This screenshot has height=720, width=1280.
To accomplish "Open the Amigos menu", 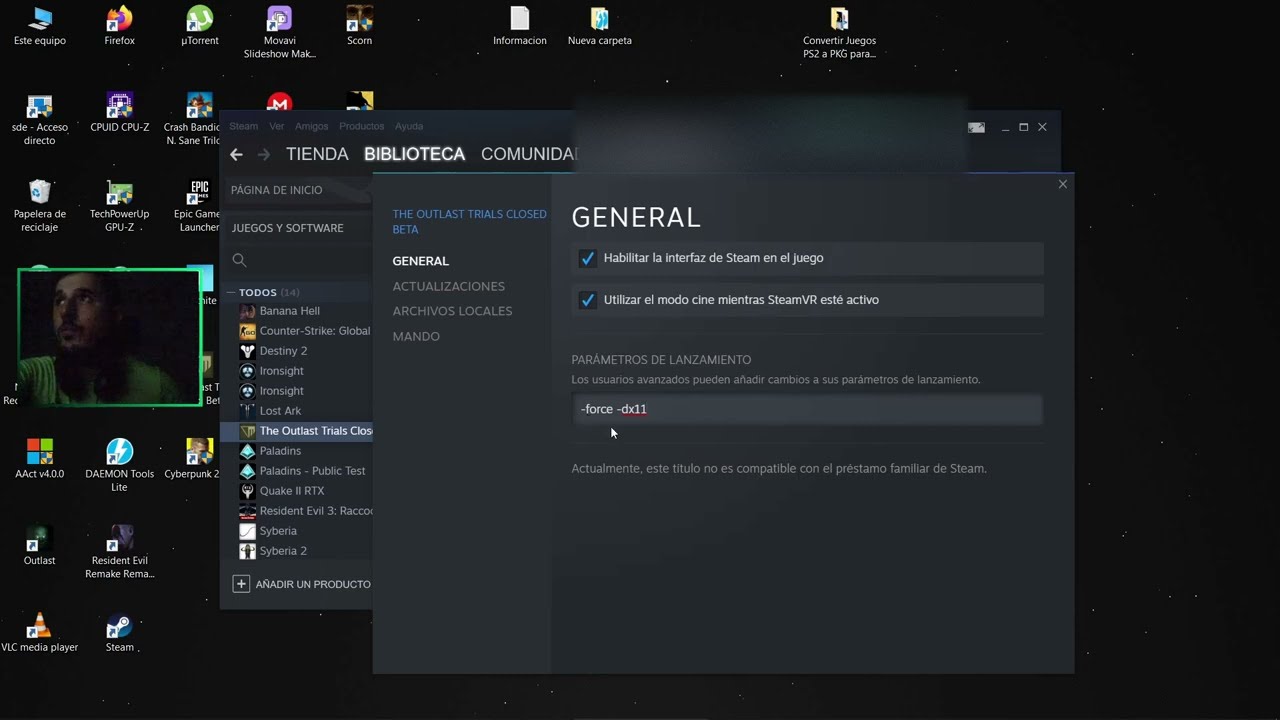I will pos(312,126).
